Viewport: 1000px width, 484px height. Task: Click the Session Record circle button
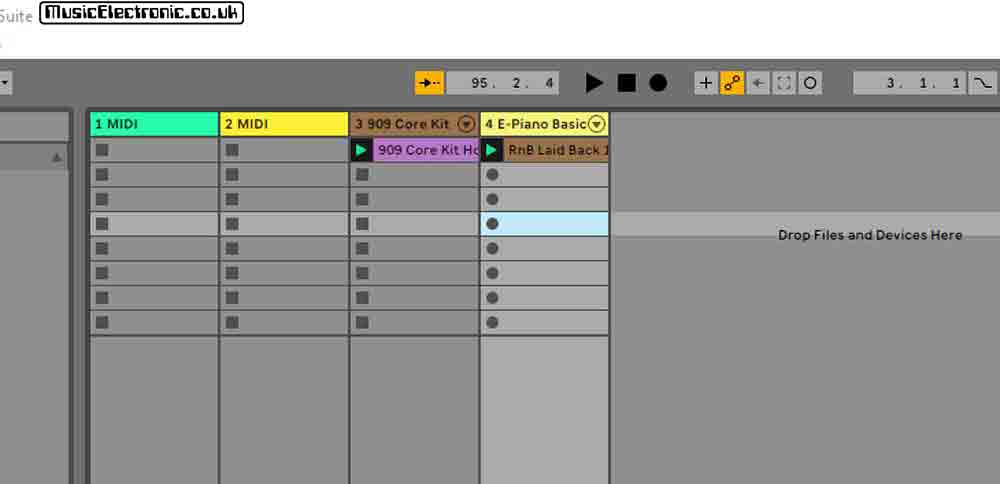(x=810, y=83)
